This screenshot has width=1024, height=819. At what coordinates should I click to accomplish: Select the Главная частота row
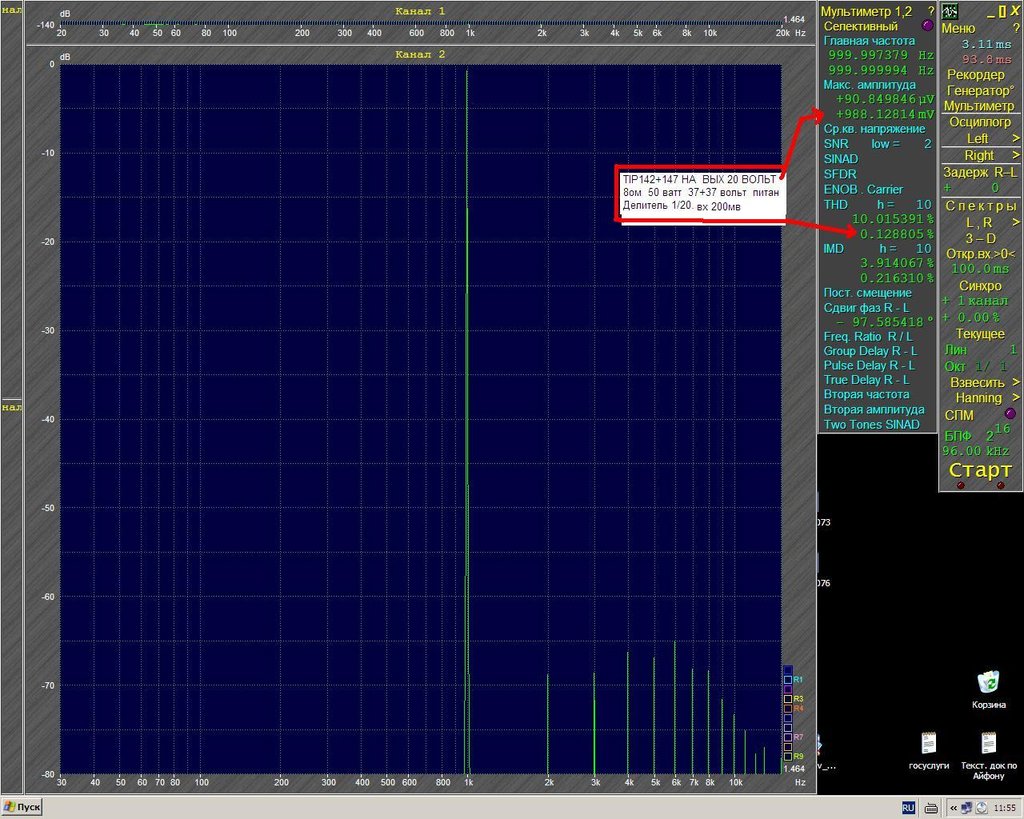coord(869,40)
